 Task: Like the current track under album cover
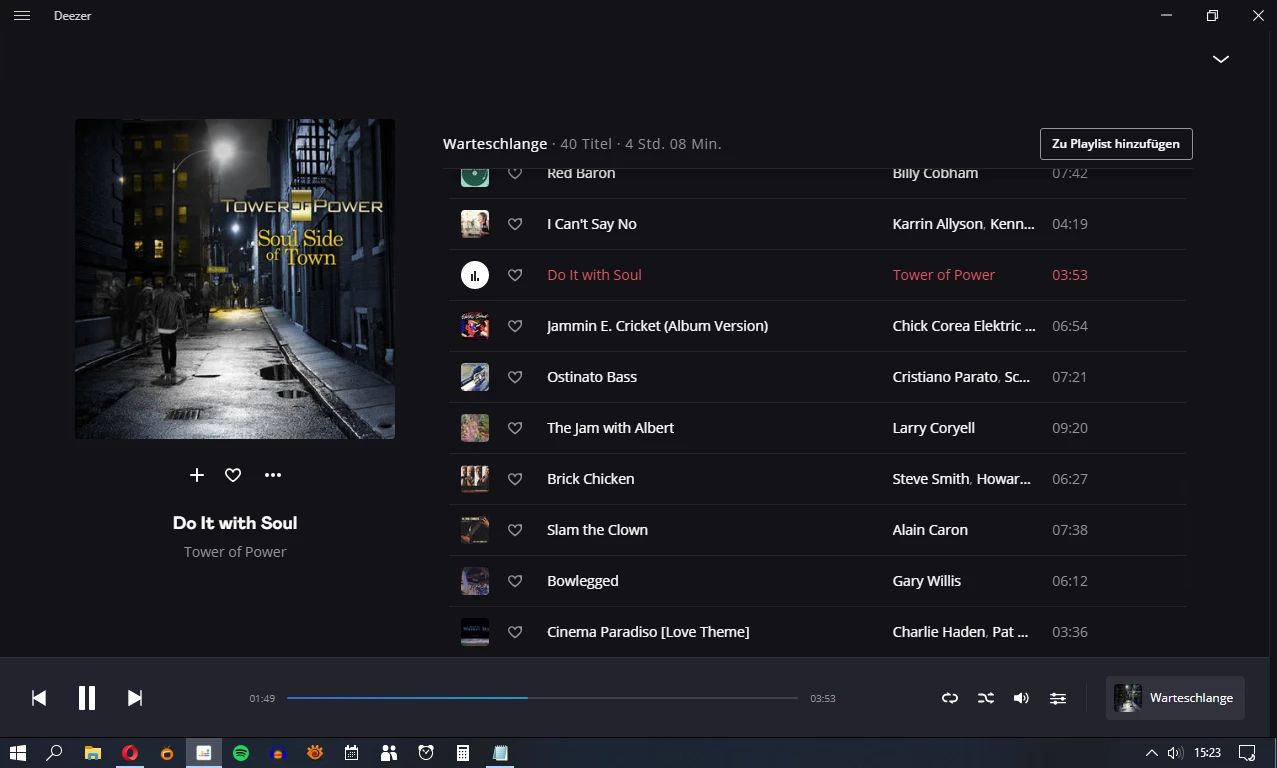coord(233,475)
